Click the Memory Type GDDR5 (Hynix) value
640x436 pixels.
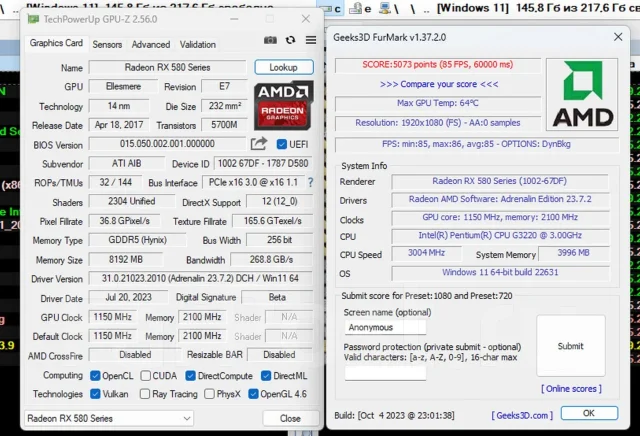point(137,240)
